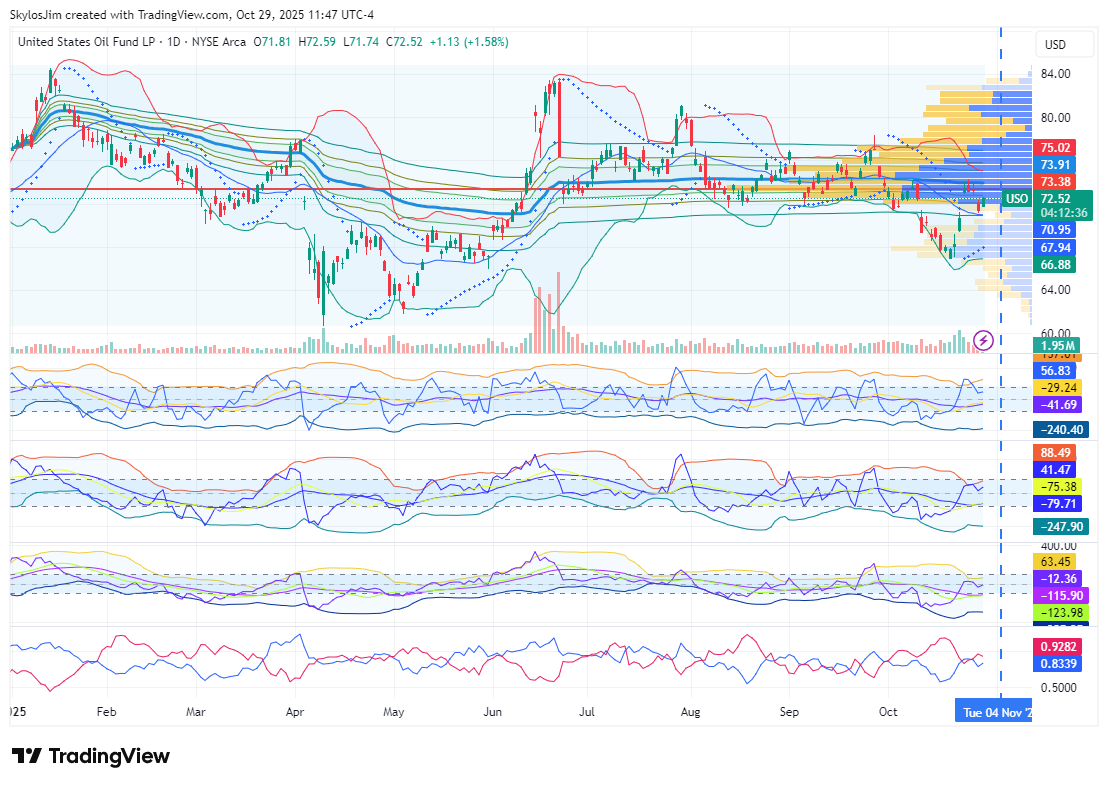Click the blue 73.91 price label
1108x786 pixels.
[x=1056, y=164]
